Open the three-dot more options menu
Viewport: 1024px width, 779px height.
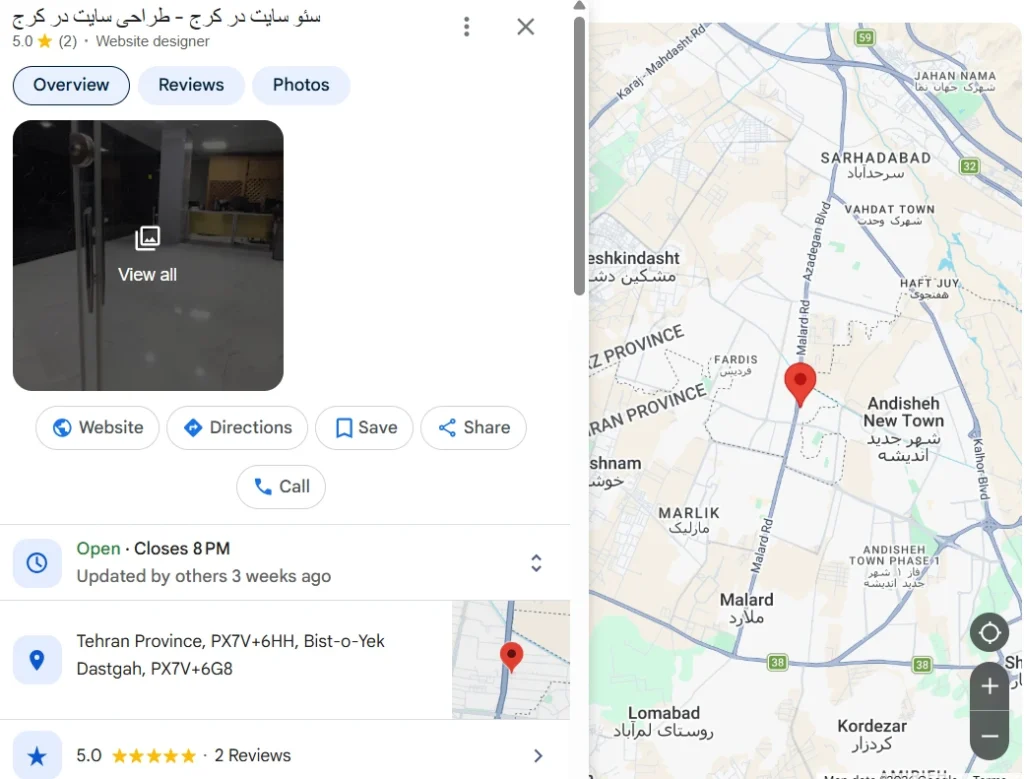click(466, 27)
